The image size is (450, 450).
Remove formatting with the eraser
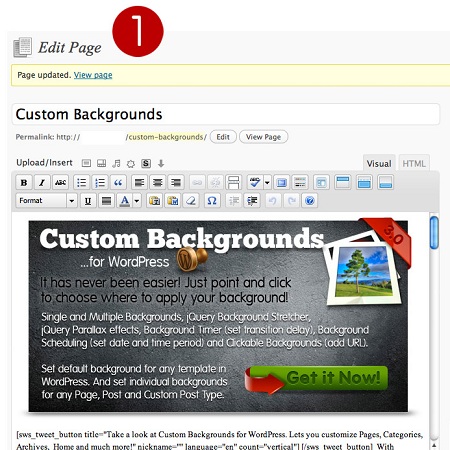[191, 201]
